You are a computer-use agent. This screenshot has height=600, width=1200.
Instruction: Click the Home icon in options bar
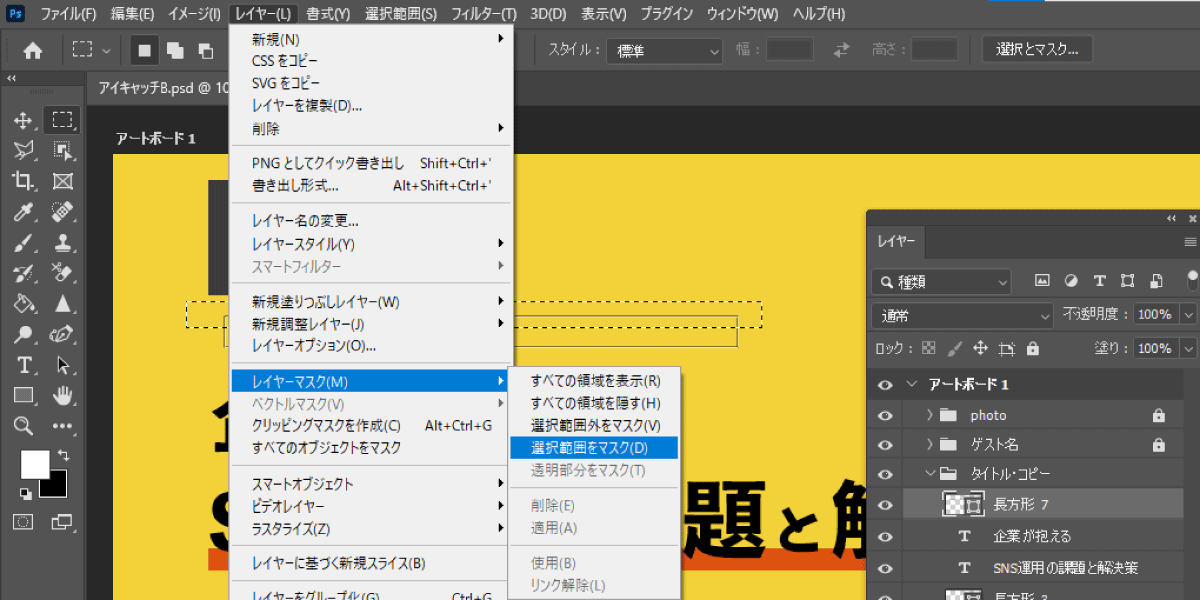33,50
